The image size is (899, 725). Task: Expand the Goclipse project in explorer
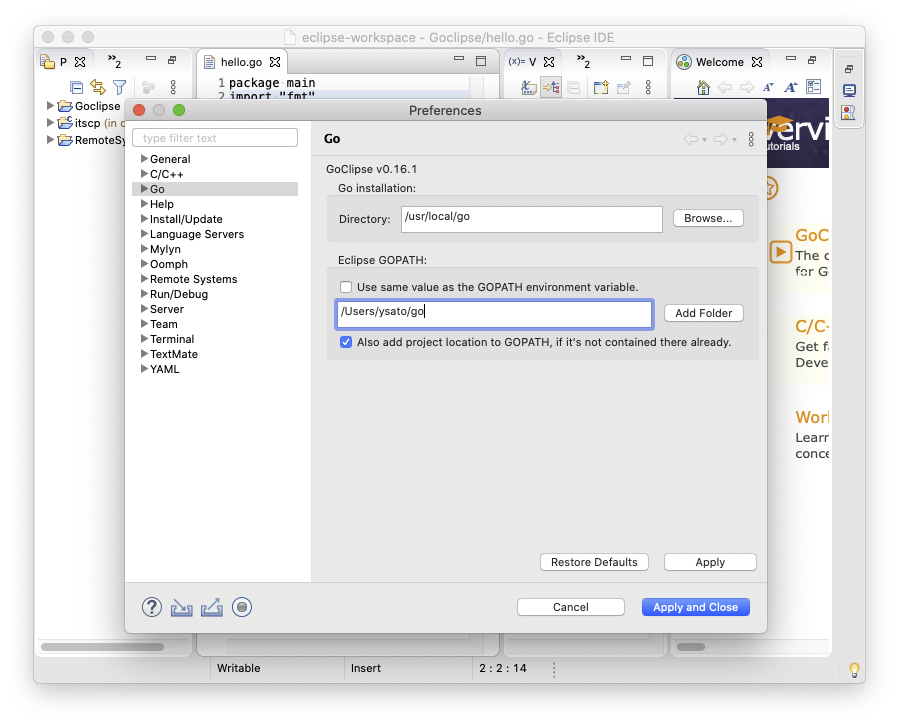click(x=52, y=106)
